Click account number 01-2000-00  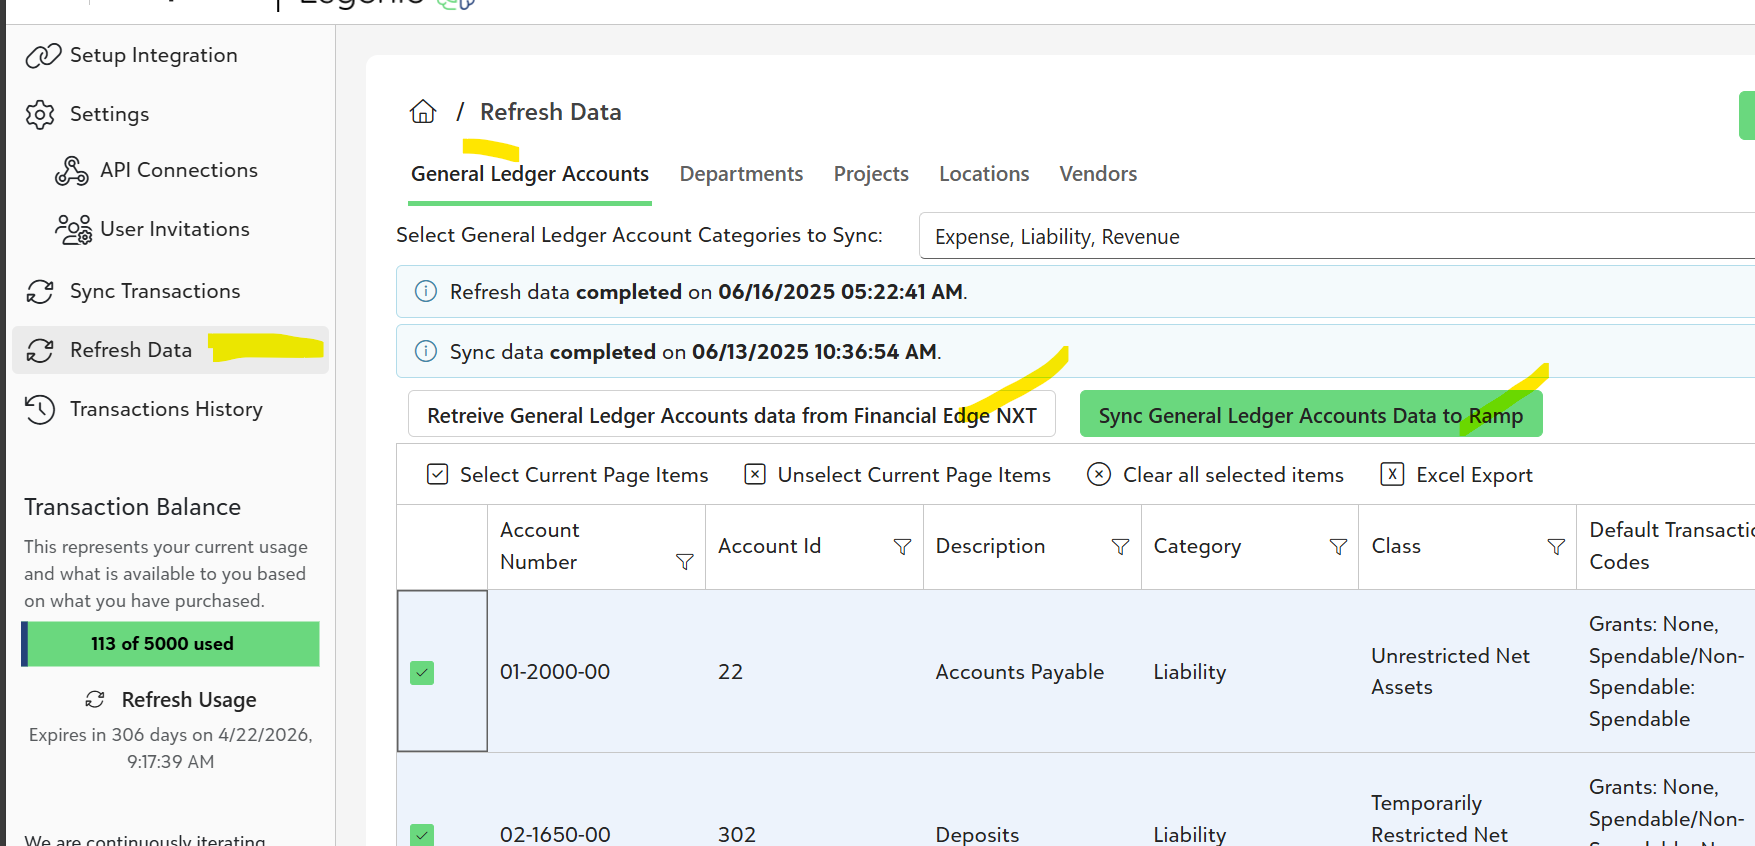[555, 672]
